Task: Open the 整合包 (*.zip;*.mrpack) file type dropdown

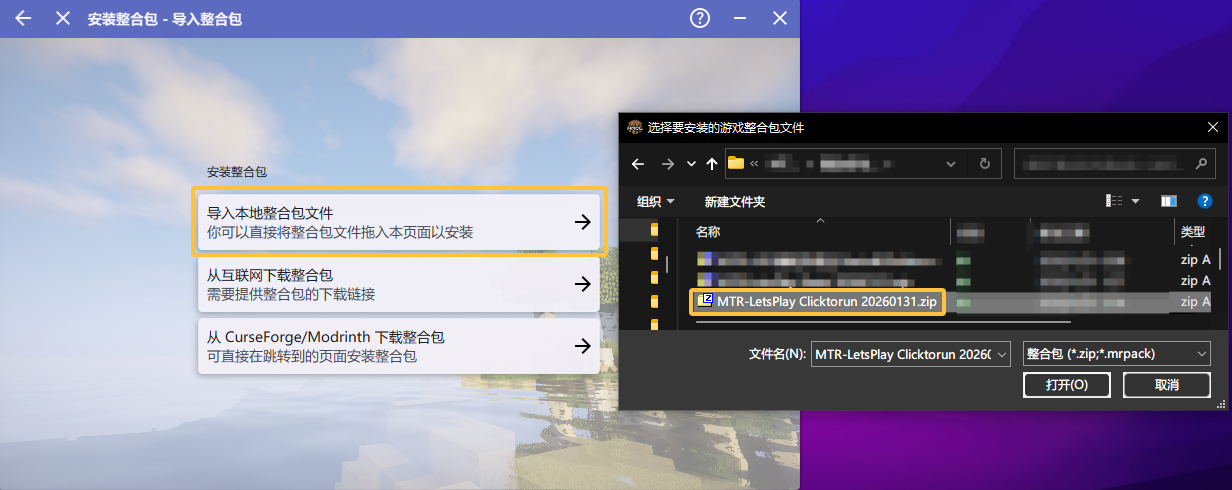Action: tap(1117, 353)
